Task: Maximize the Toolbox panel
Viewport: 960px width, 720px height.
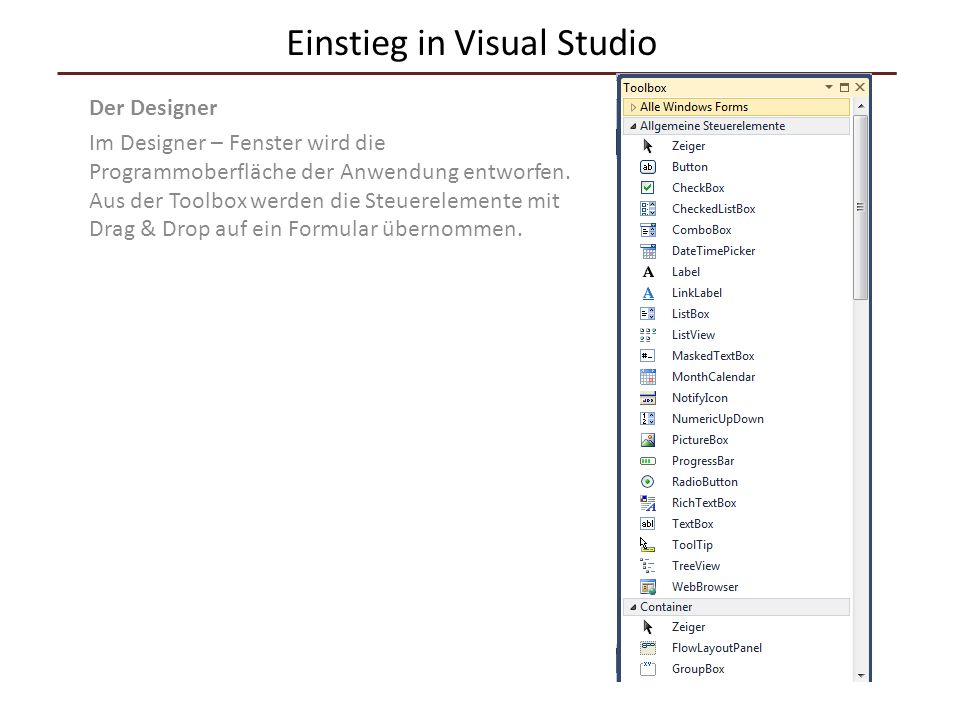Action: click(x=844, y=88)
